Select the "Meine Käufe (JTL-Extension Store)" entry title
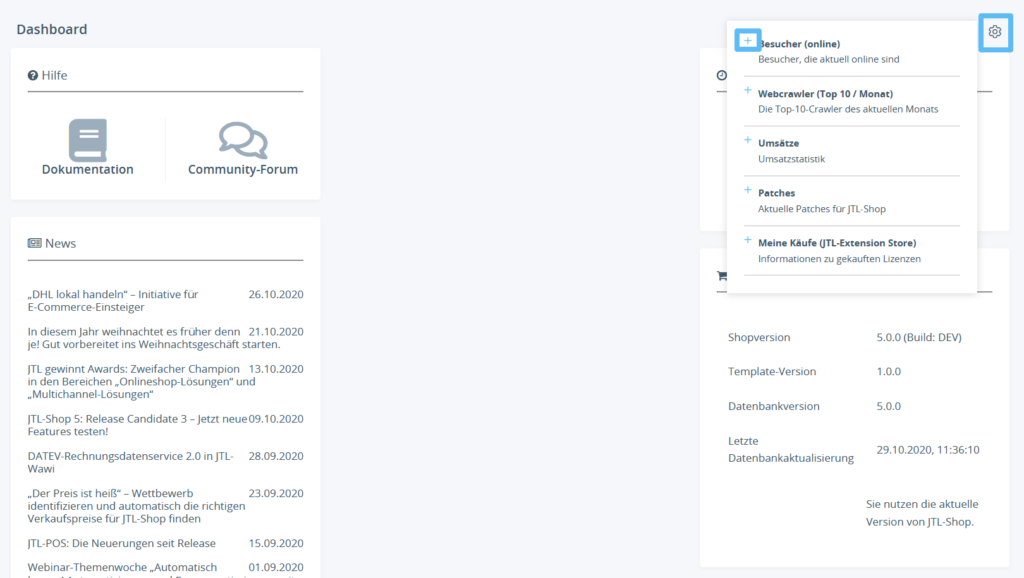This screenshot has height=578, width=1024. (837, 243)
